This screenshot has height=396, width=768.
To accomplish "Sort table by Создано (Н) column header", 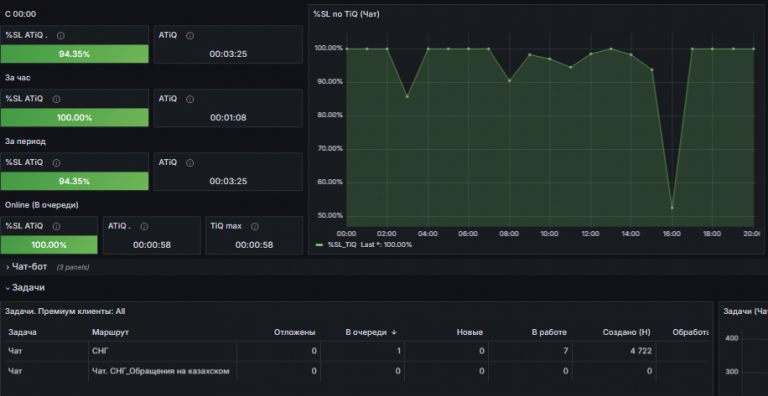I will pyautogui.click(x=626, y=332).
